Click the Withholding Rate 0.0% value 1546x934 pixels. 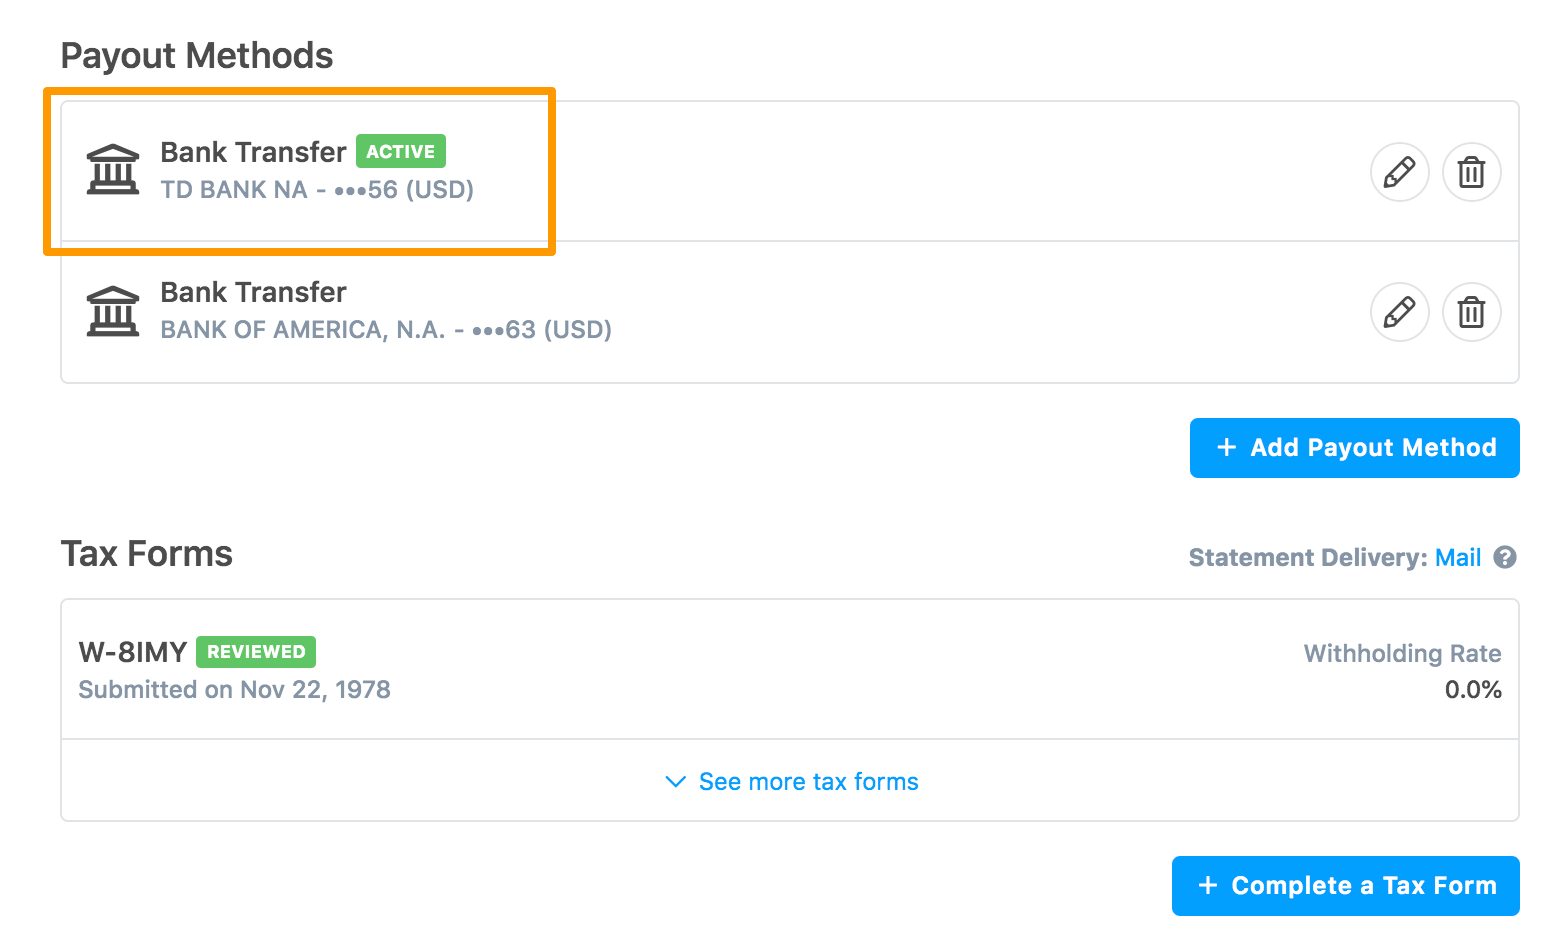(1473, 690)
